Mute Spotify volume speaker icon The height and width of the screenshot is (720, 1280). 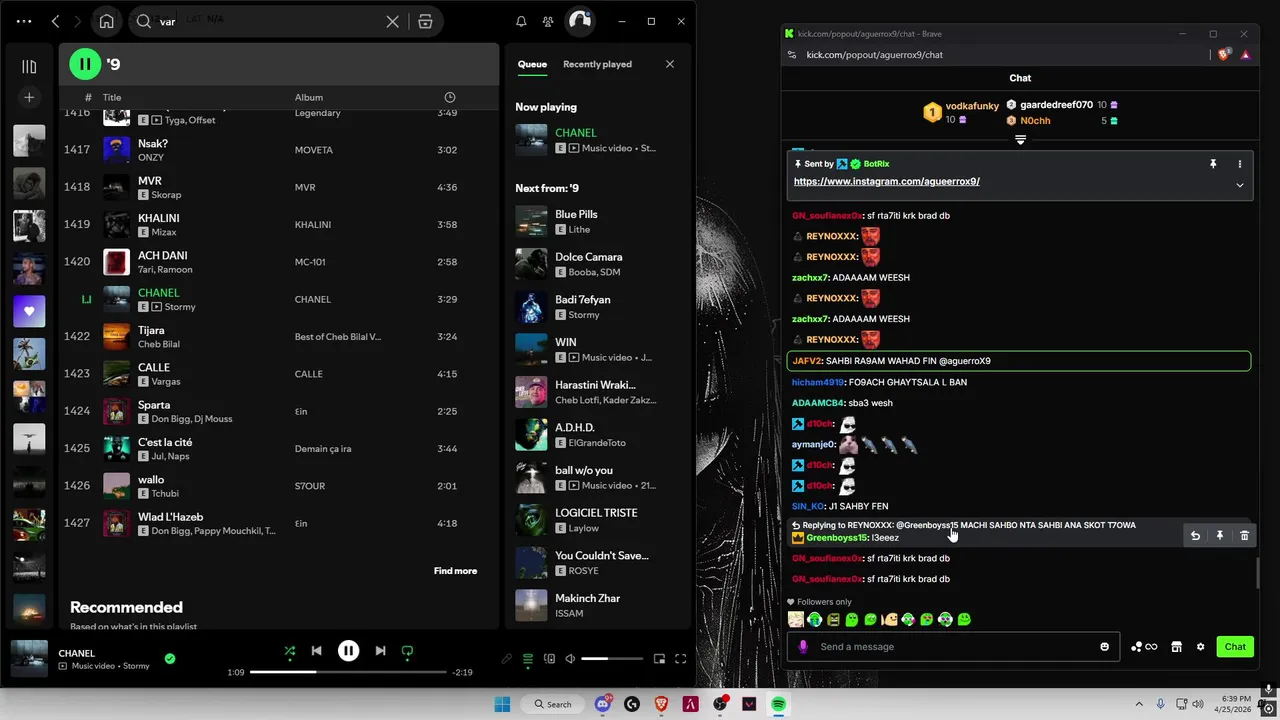(570, 659)
